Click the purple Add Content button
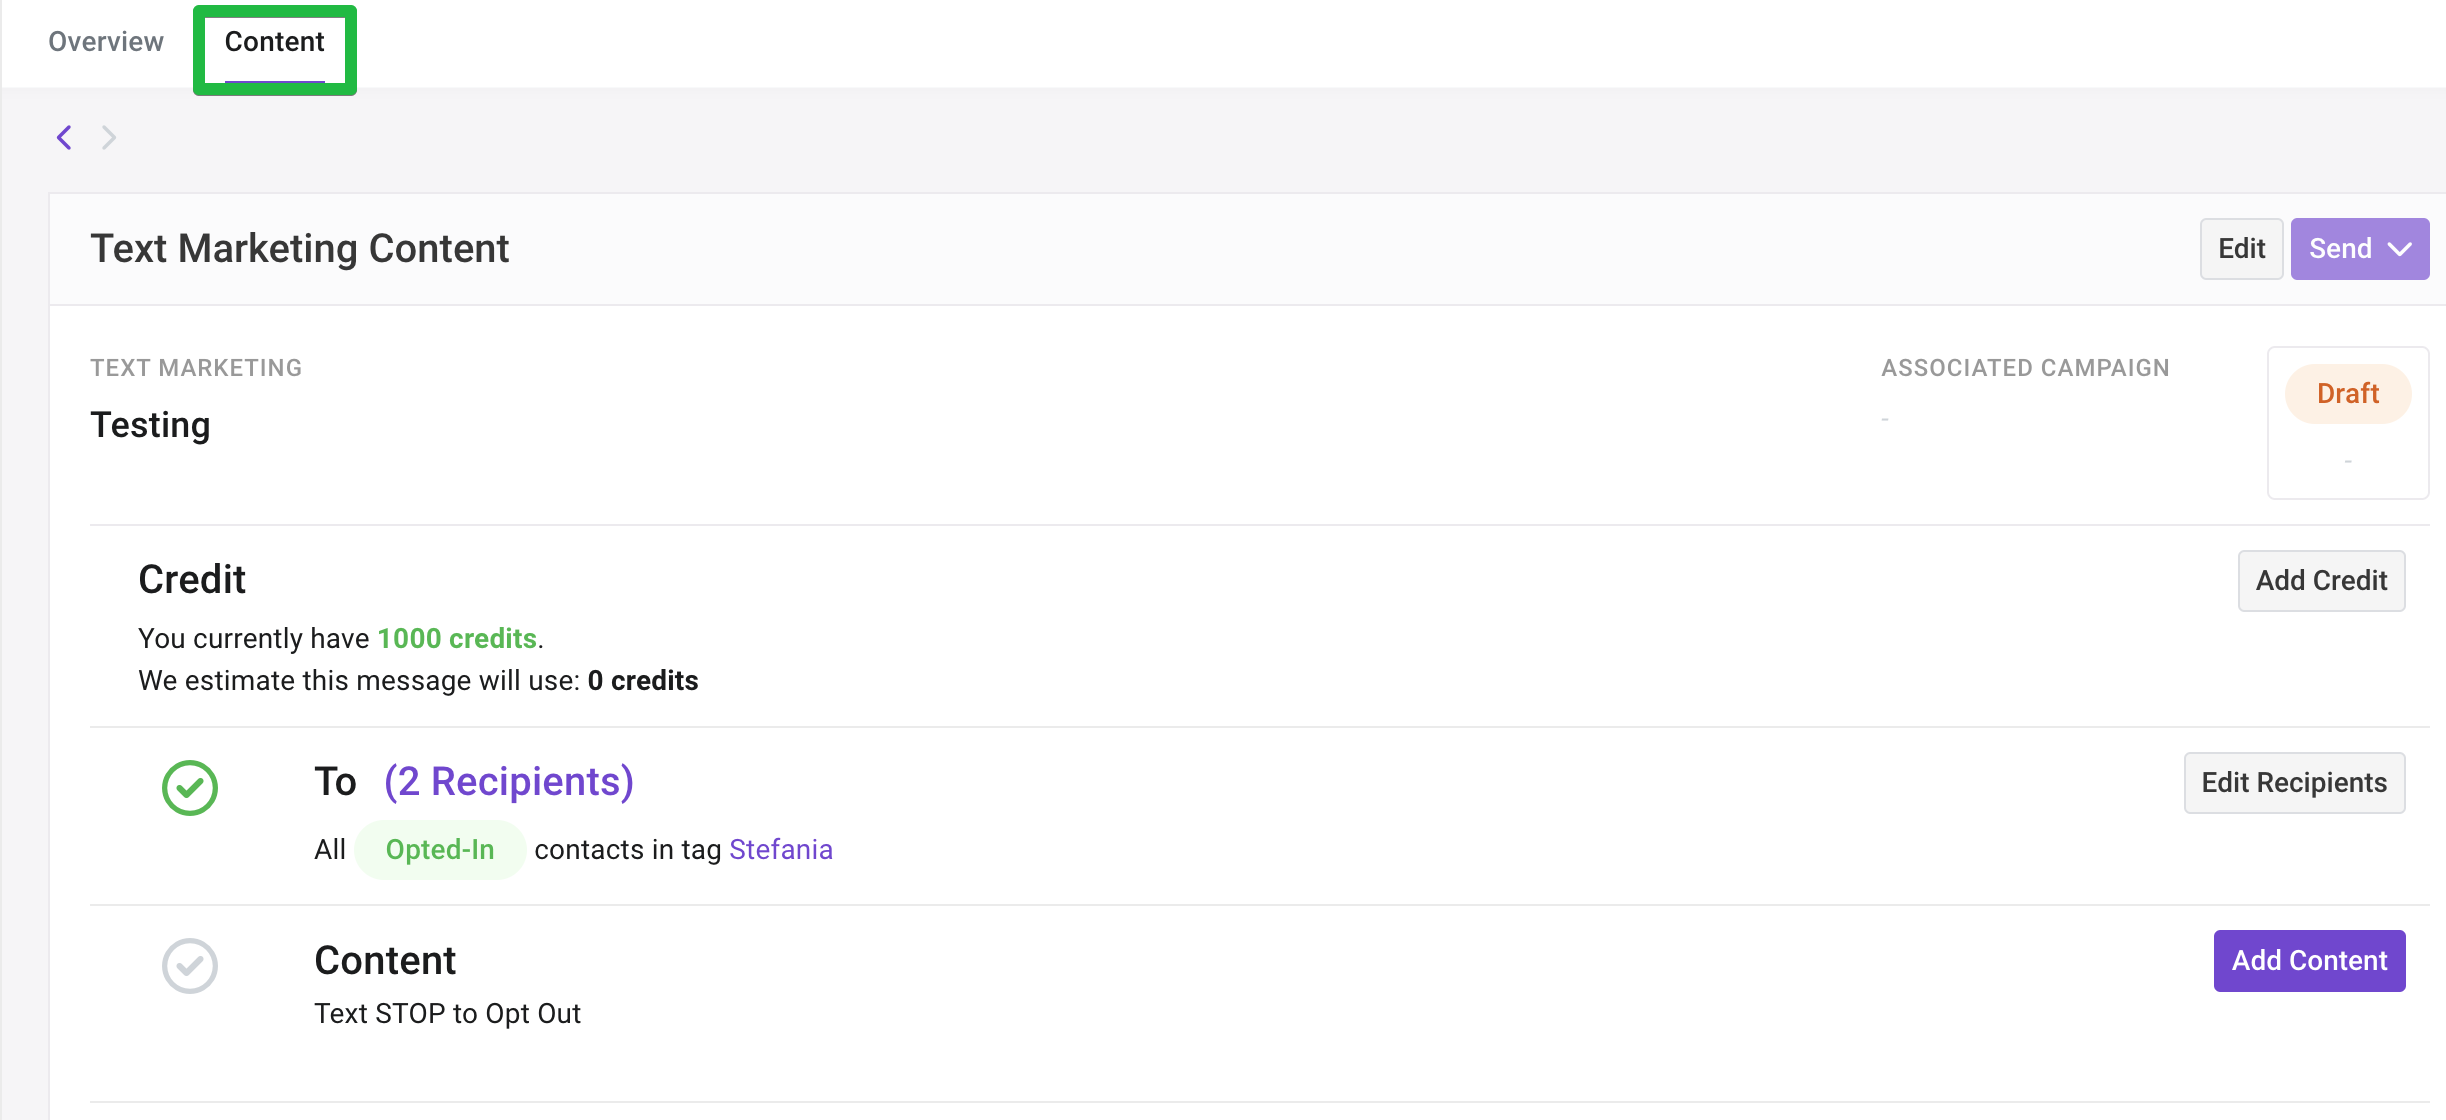Screen dimensions: 2446x1120 (2309, 961)
